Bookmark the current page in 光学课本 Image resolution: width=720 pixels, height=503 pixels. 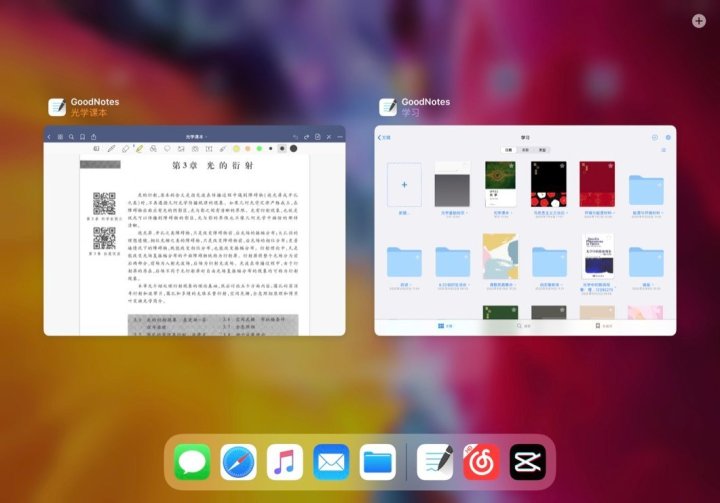pos(83,137)
